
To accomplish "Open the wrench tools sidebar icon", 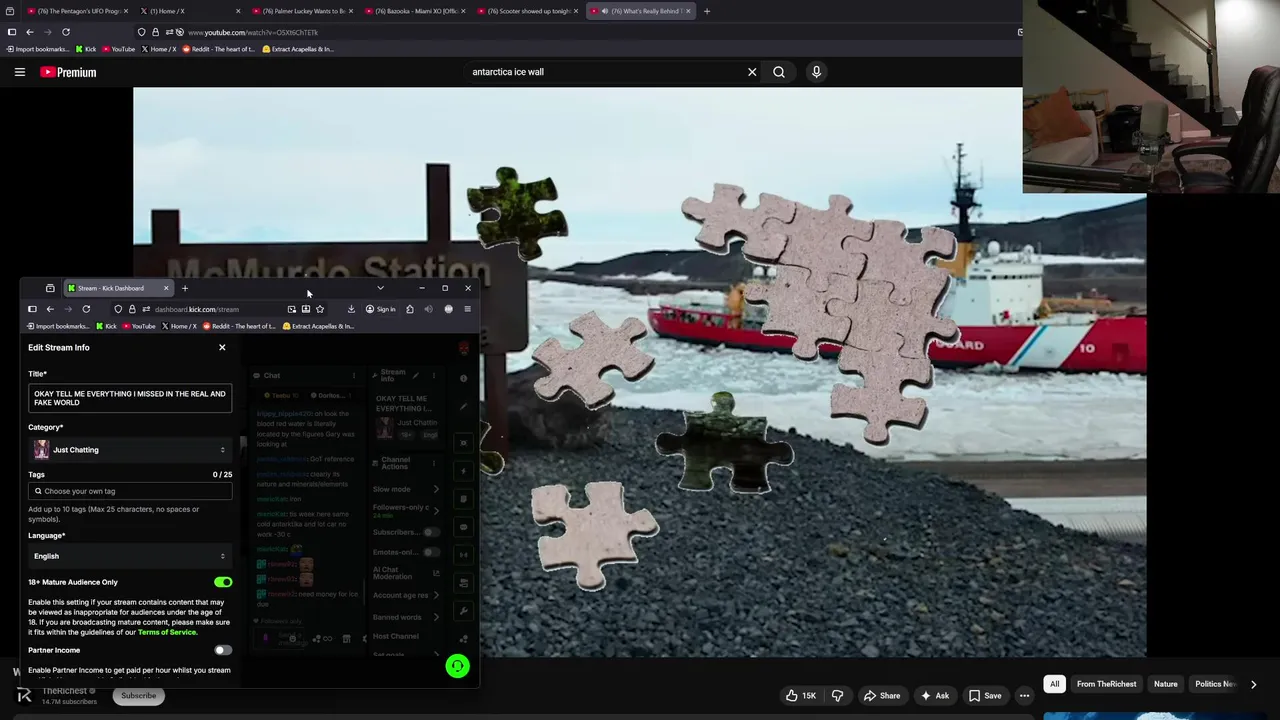I will 463,610.
